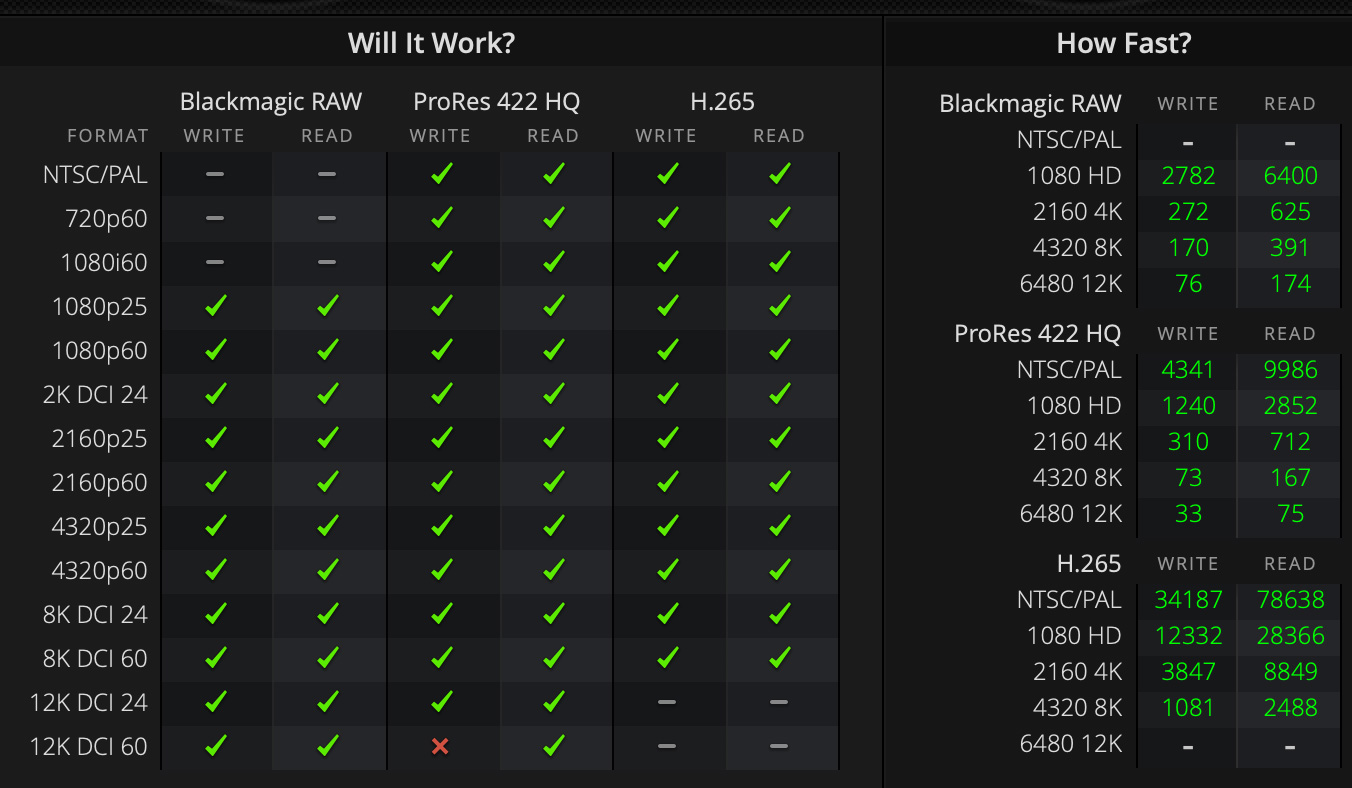
Task: Click ProRes 422 HQ 6480 12K write value 33
Action: tap(1188, 514)
